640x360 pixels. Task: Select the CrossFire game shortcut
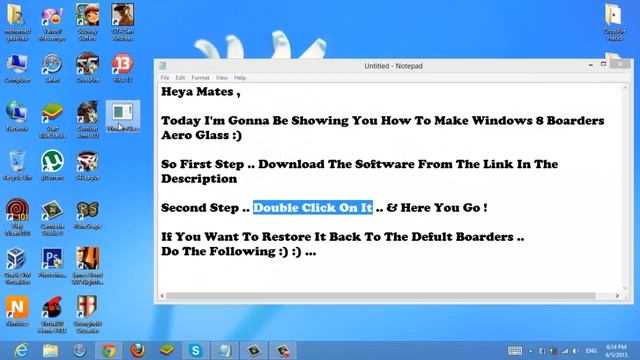(87, 69)
